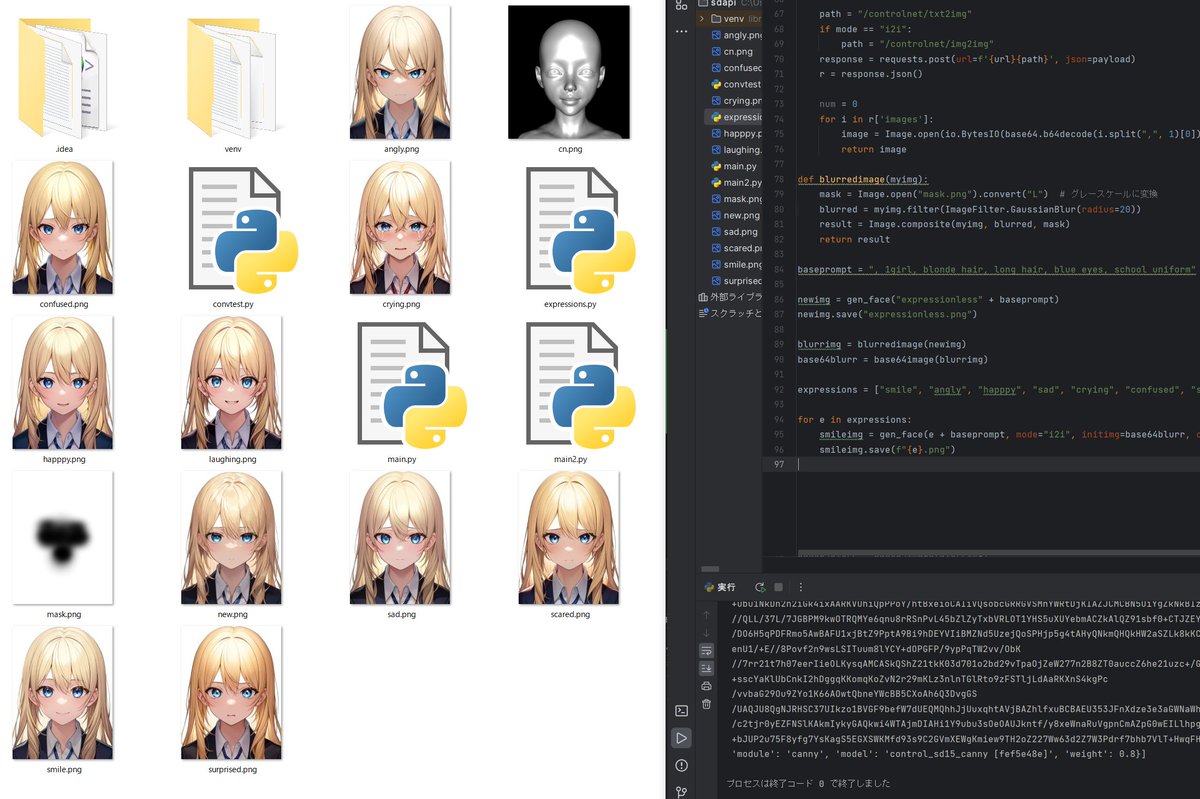1200x799 pixels.
Task: Click the down-arrow stack trace icon in console
Action: point(706,632)
